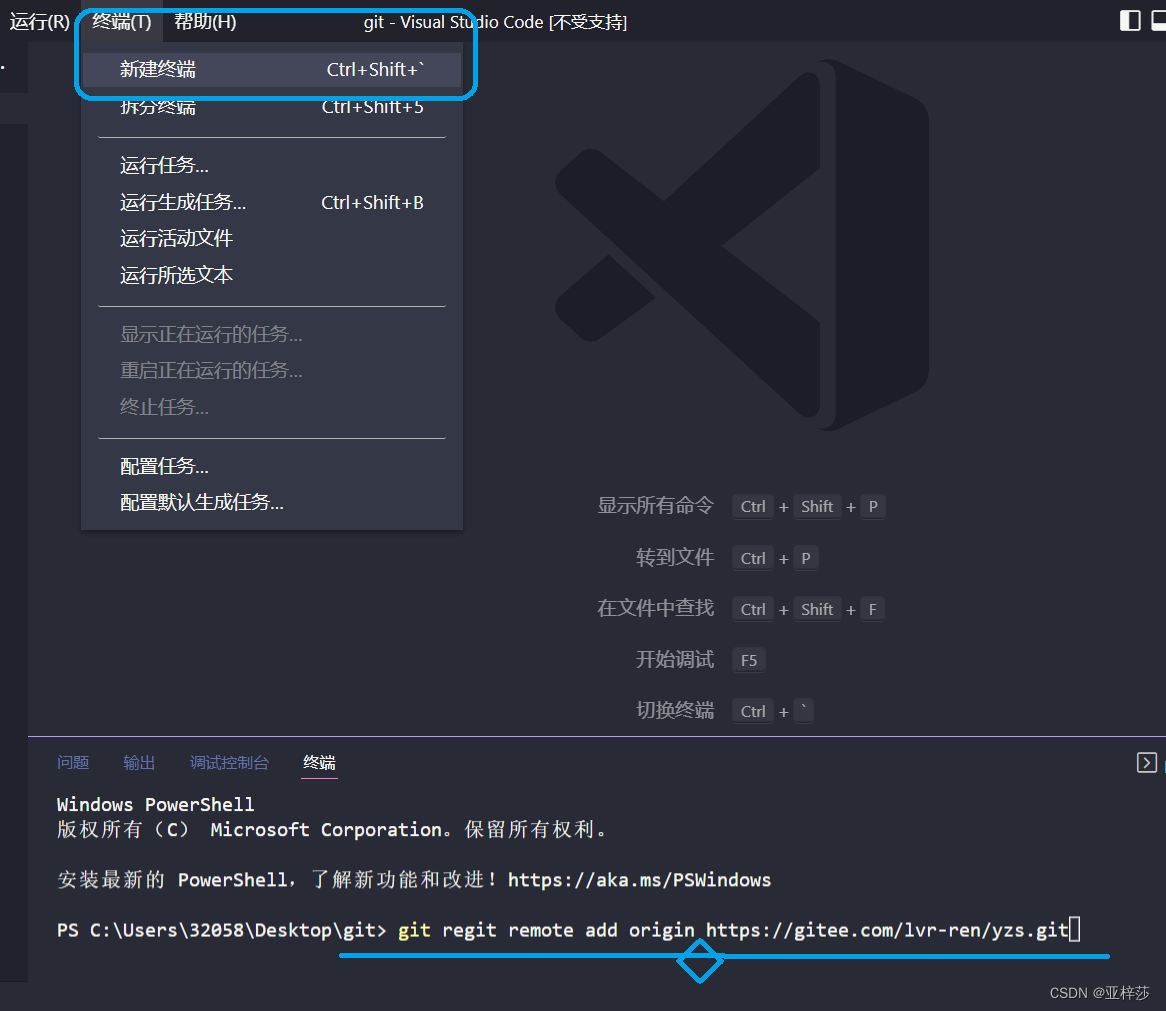Screen dimensions: 1166x1011
Task: Choose 配置任务... menu entry
Action: pyautogui.click(x=272, y=466)
